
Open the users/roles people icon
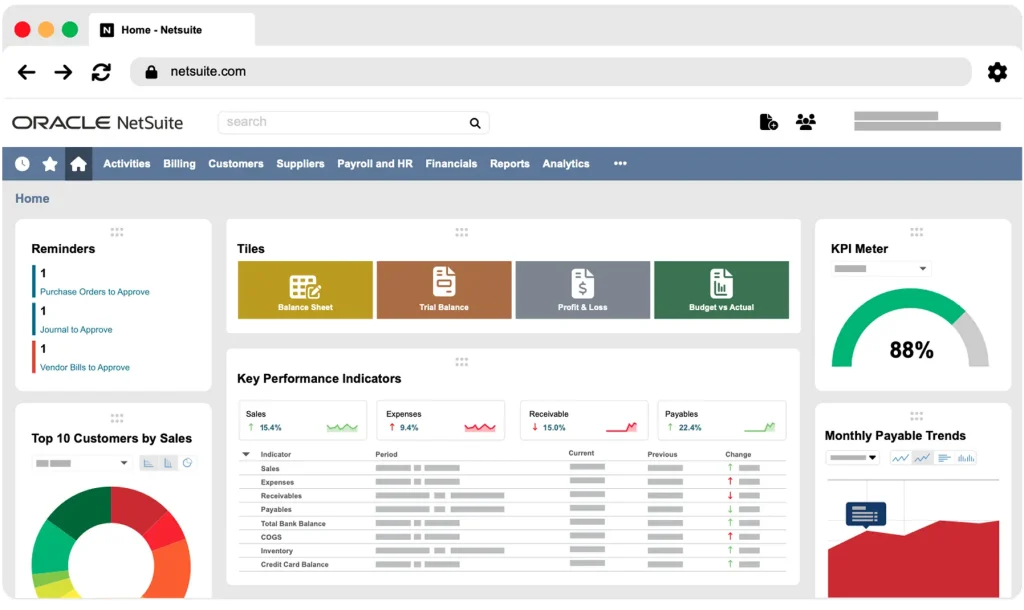[806, 122]
